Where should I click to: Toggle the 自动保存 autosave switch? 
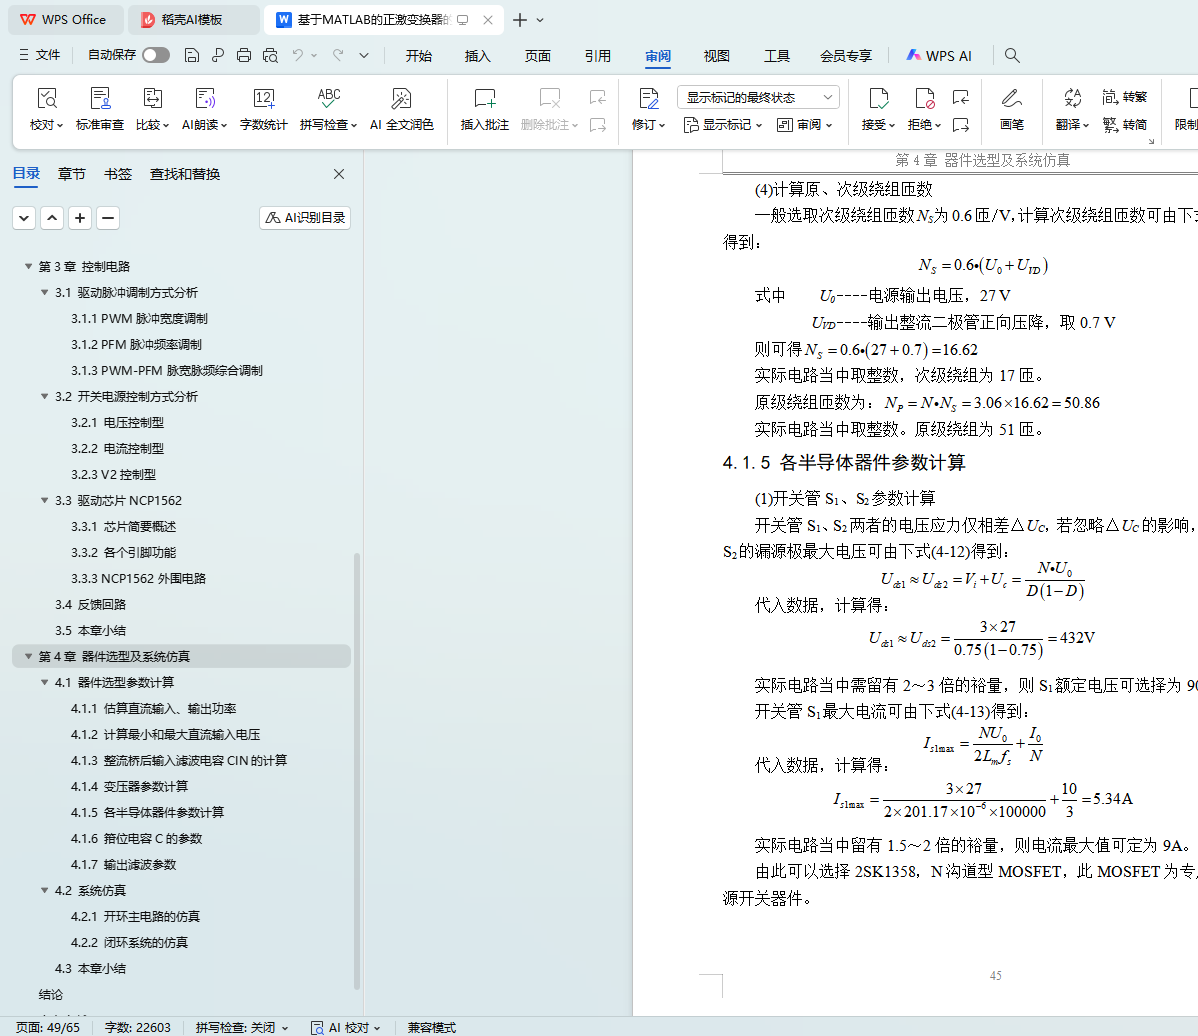(156, 56)
